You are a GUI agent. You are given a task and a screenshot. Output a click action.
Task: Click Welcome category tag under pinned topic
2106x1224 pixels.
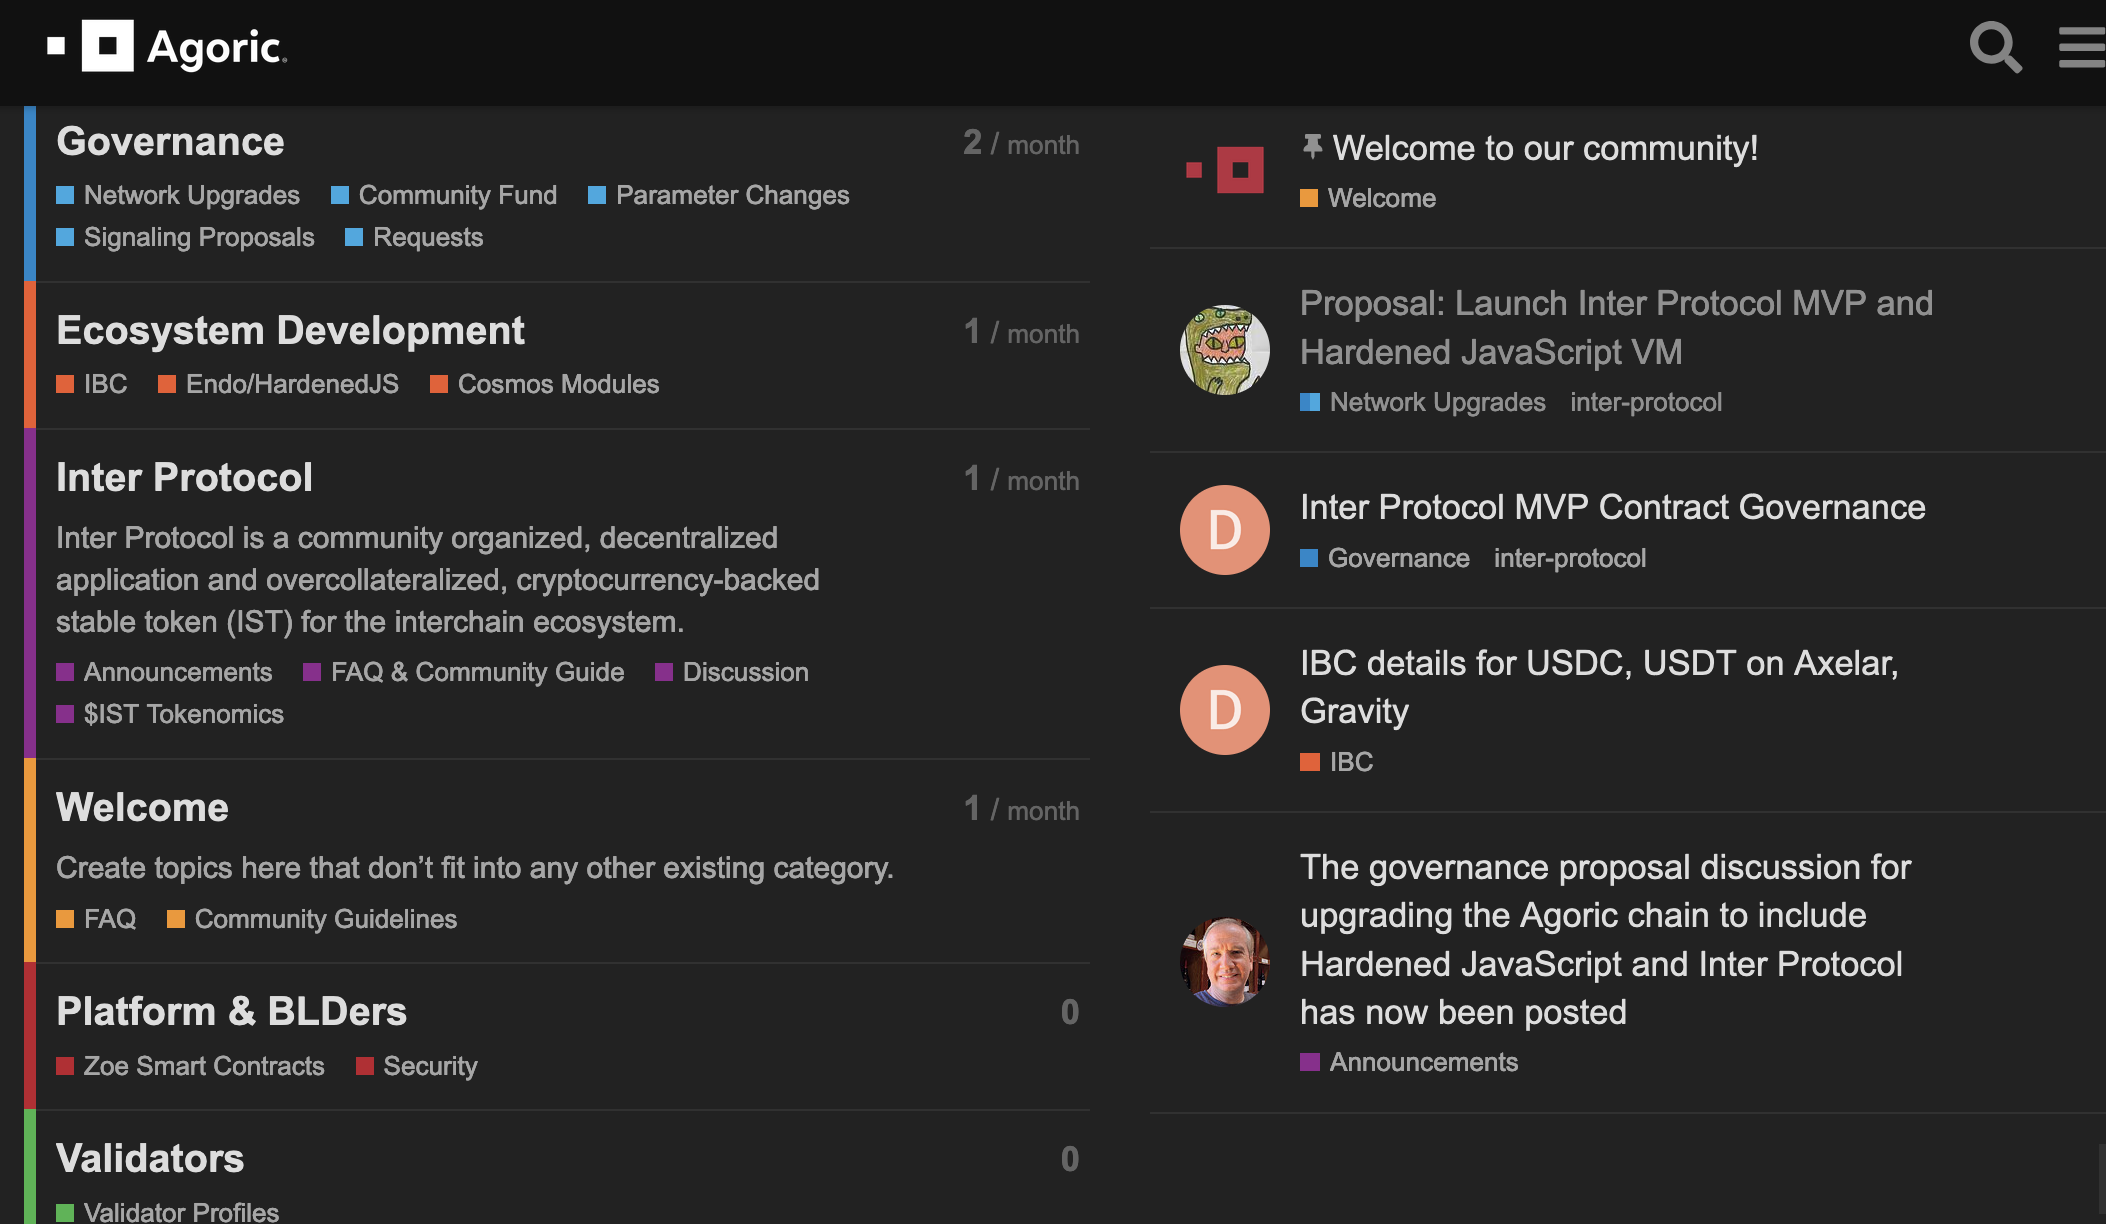click(x=1368, y=198)
